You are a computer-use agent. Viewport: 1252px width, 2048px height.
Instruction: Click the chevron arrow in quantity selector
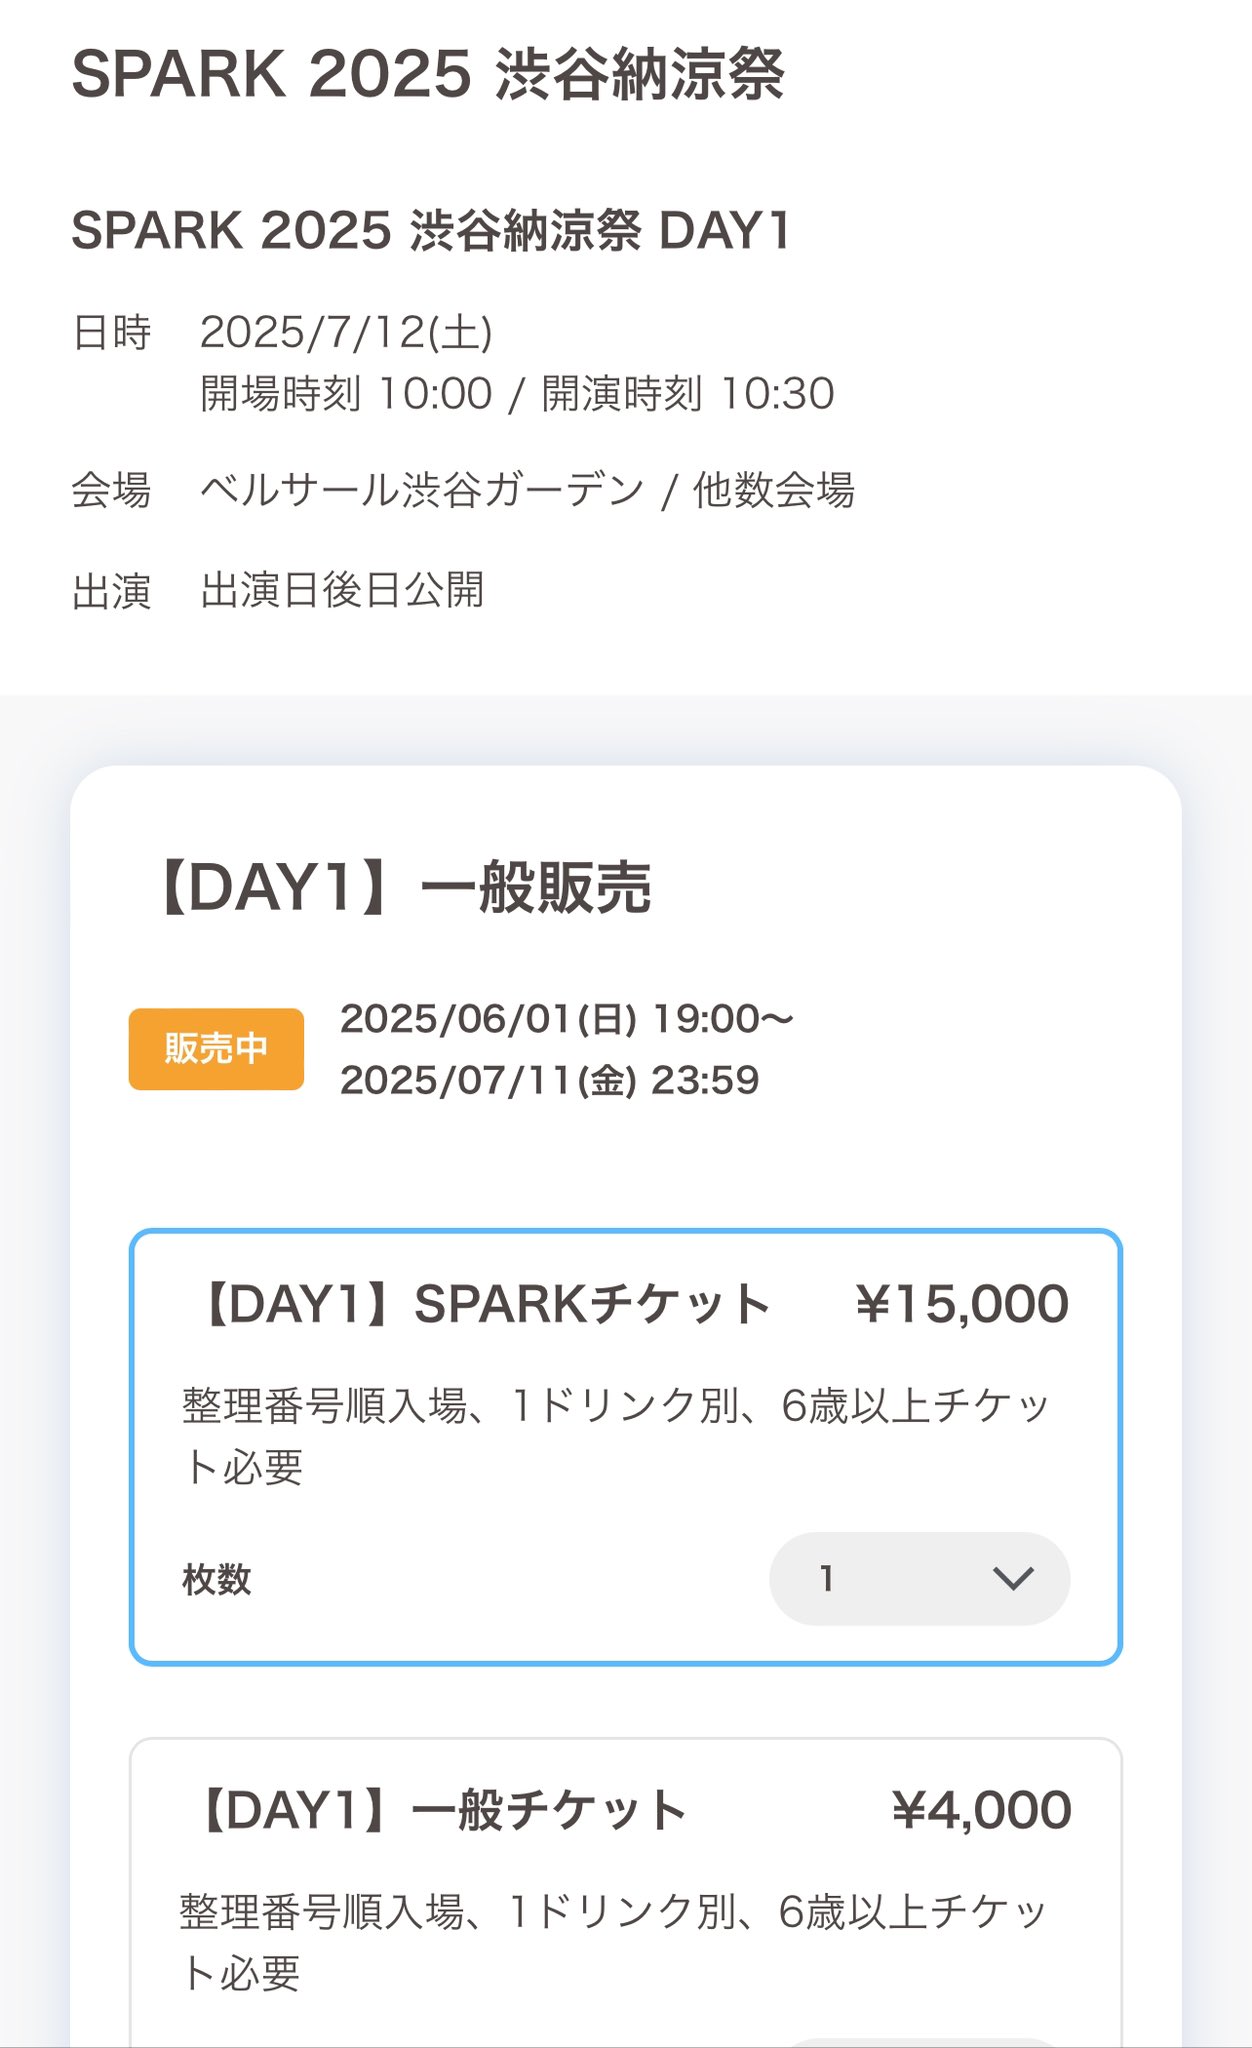(x=1012, y=1579)
